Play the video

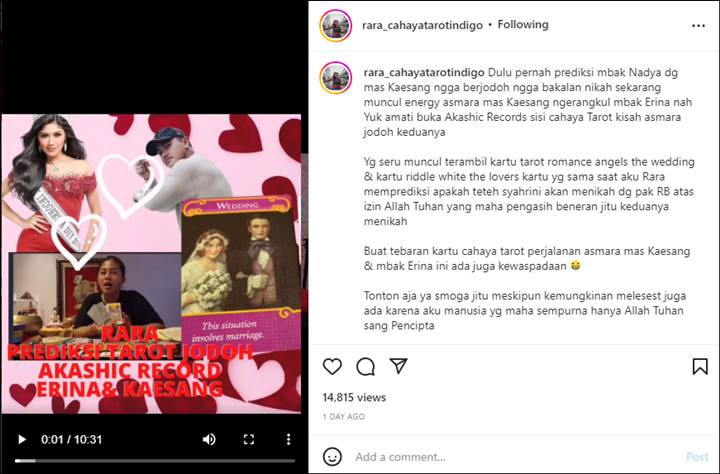tap(22, 440)
